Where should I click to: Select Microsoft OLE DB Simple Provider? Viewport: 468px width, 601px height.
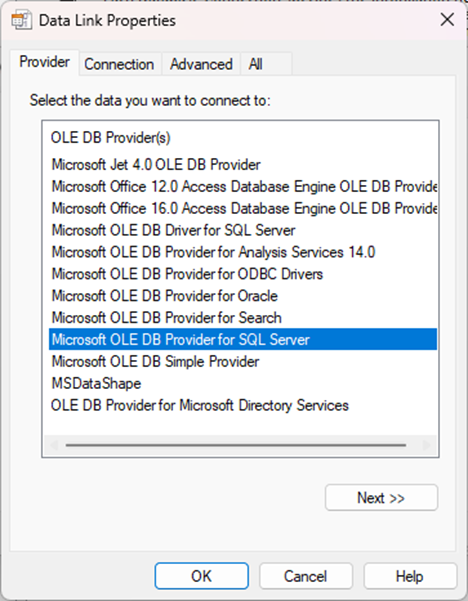(x=155, y=361)
